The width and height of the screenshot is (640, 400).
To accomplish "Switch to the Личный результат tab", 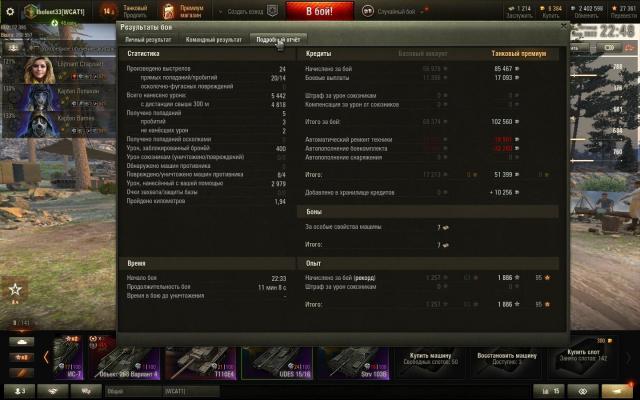I will [x=147, y=38].
